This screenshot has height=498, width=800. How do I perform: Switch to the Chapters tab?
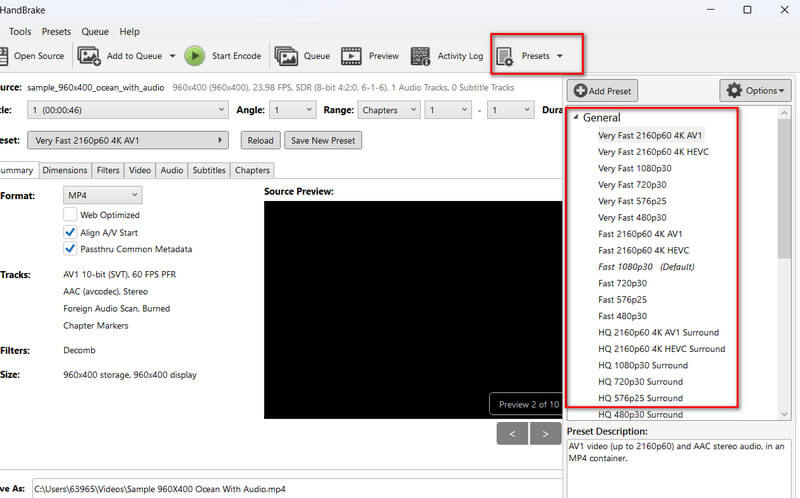252,170
